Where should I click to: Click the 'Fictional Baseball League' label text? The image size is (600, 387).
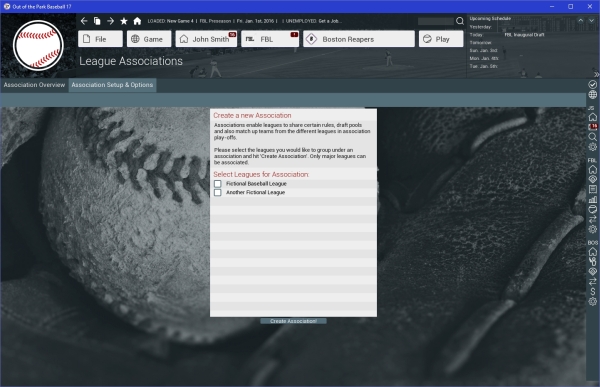coord(256,184)
